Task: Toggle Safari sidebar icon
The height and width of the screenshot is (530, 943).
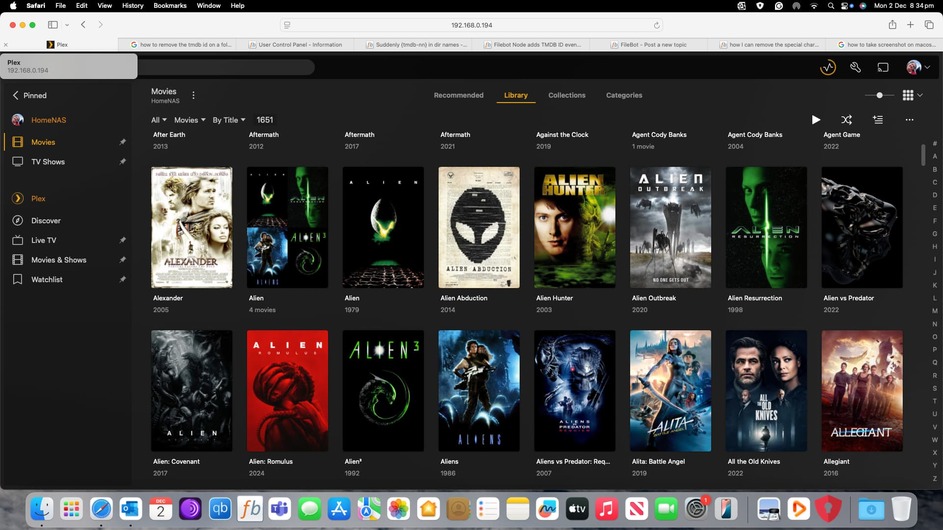Action: pyautogui.click(x=53, y=25)
